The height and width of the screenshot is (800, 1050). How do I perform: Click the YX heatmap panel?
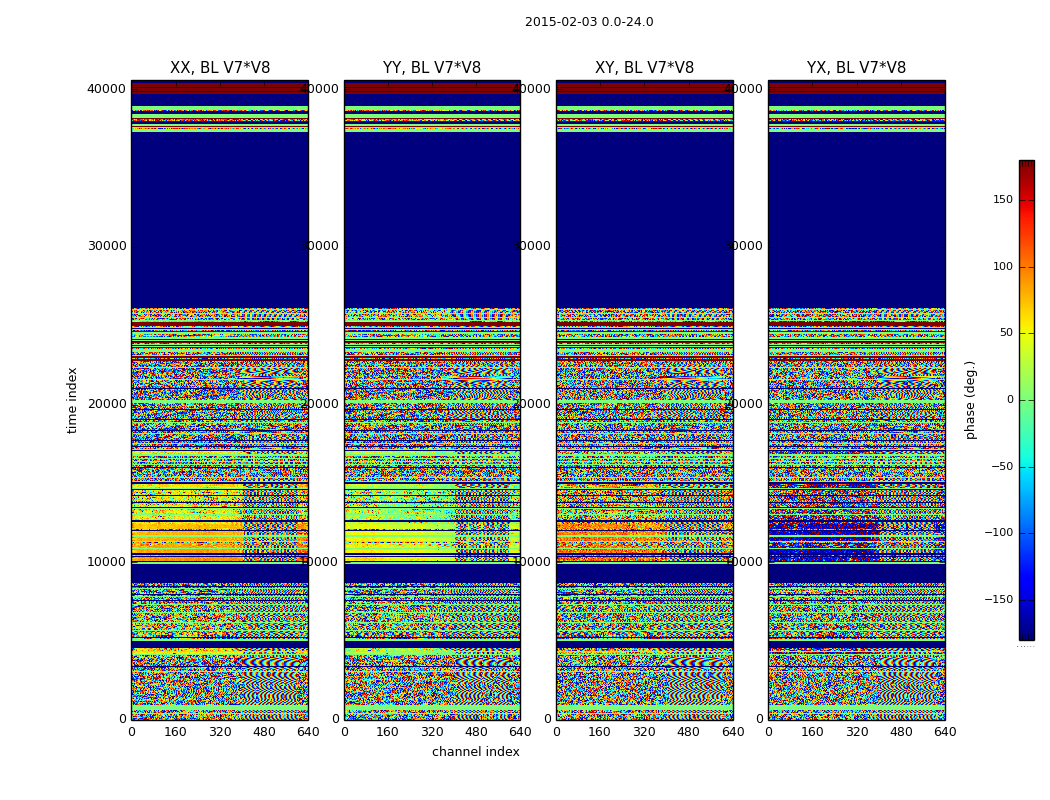coord(856,400)
